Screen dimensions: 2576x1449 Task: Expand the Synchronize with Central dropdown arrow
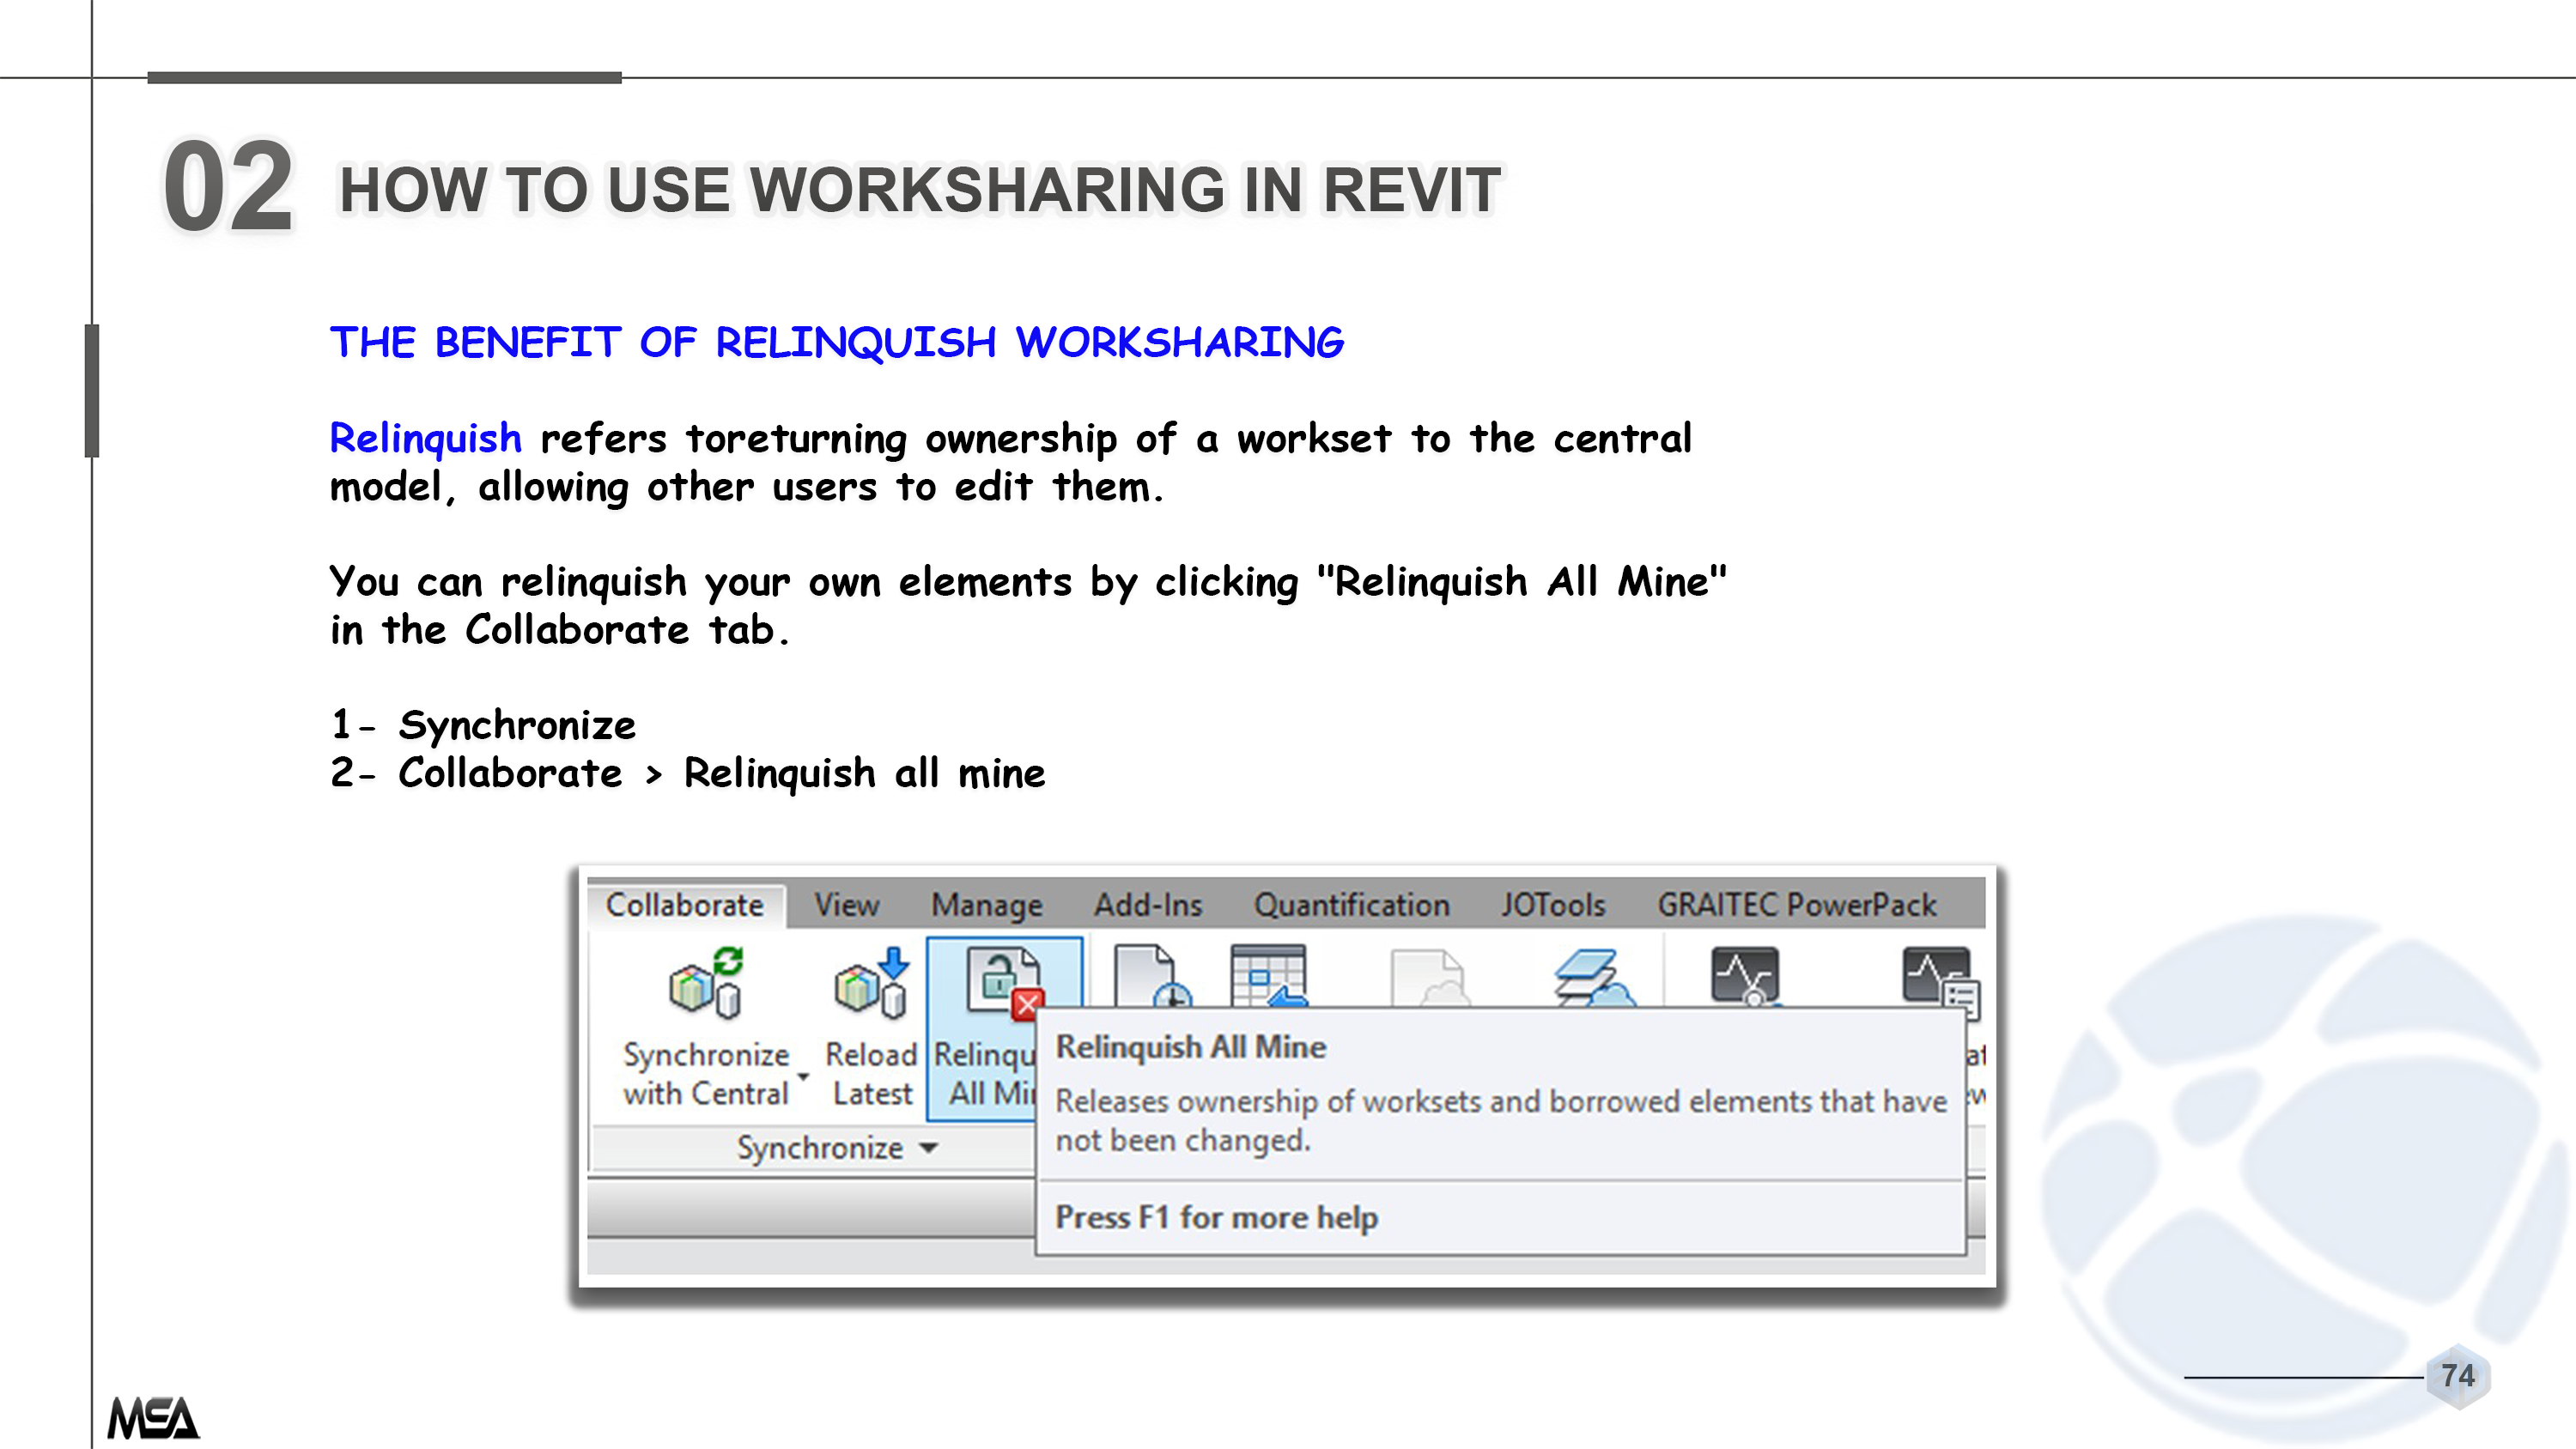pos(803,1077)
